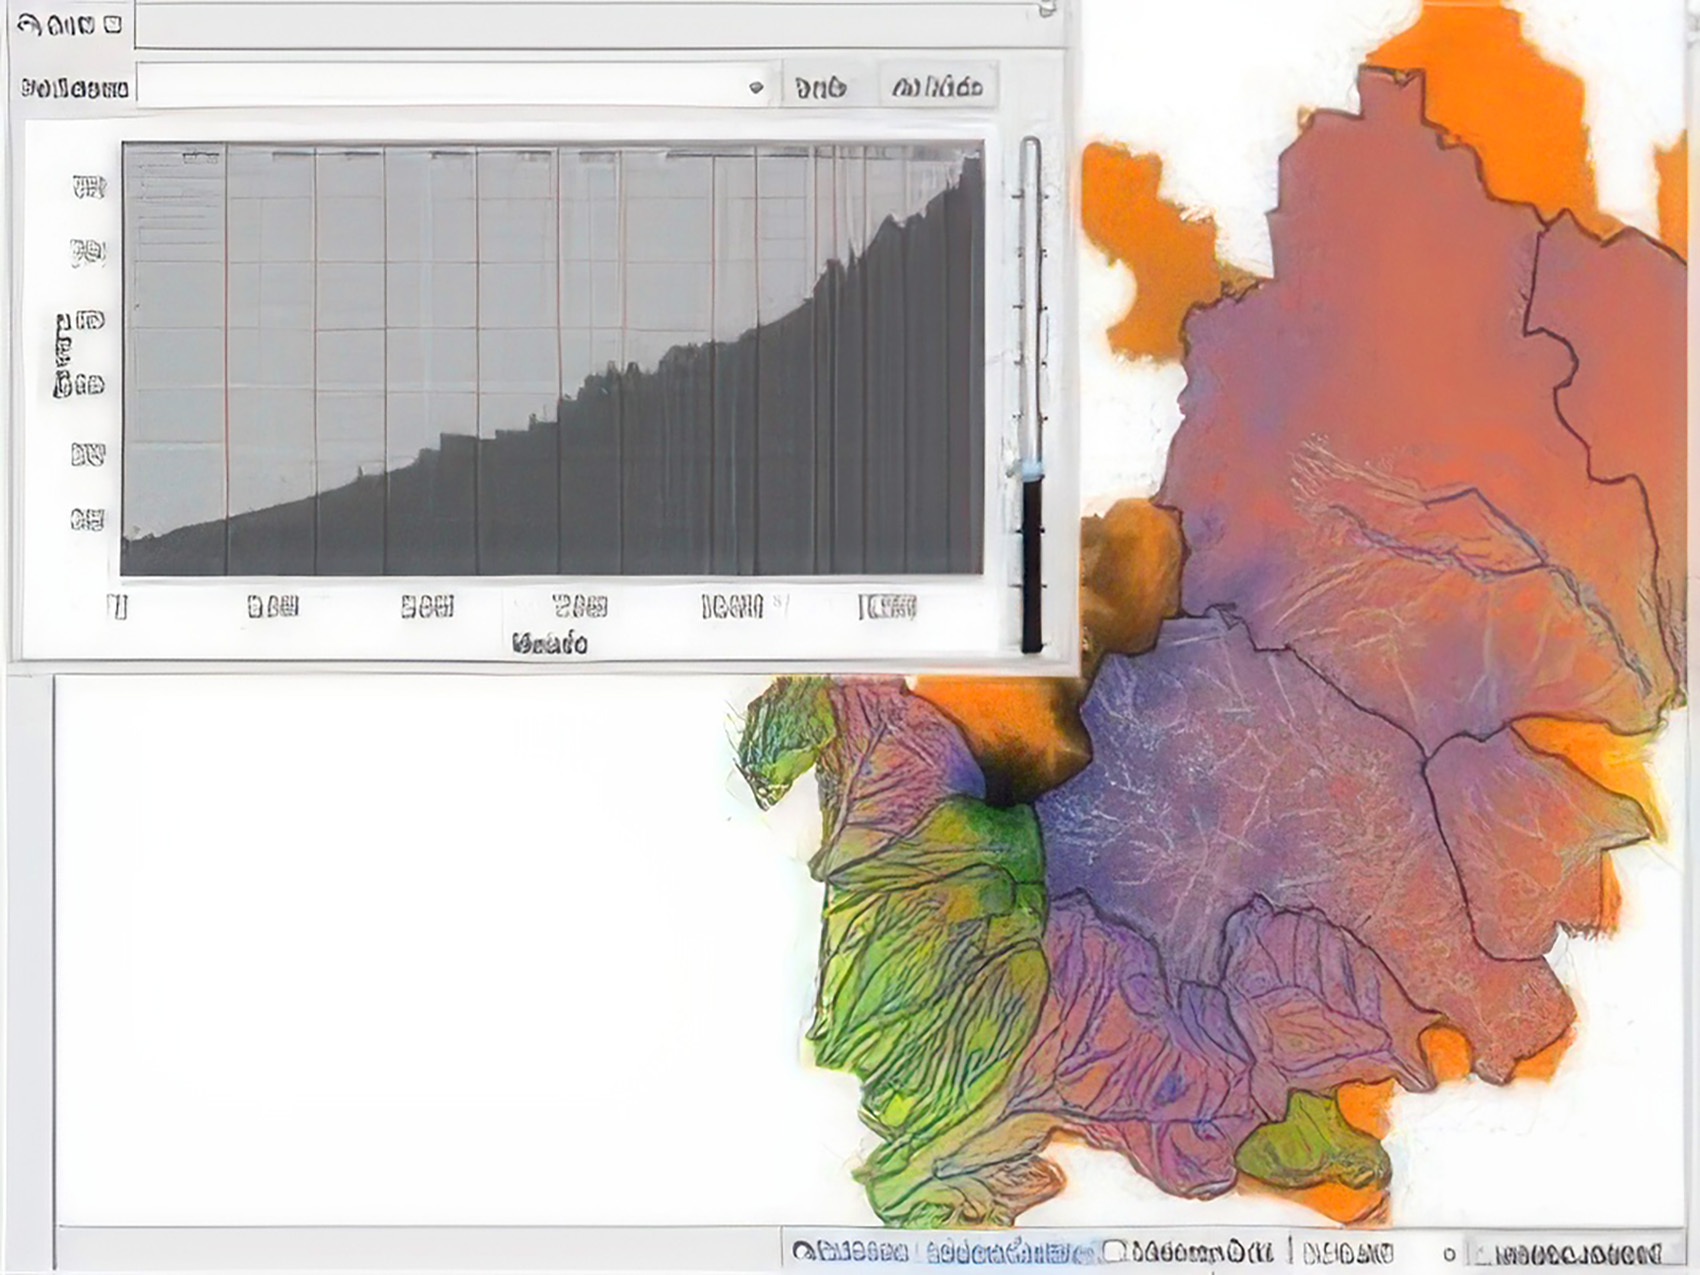This screenshot has width=1700, height=1275.
Task: Click the dark filled area of the profile chart
Action: coord(700,480)
